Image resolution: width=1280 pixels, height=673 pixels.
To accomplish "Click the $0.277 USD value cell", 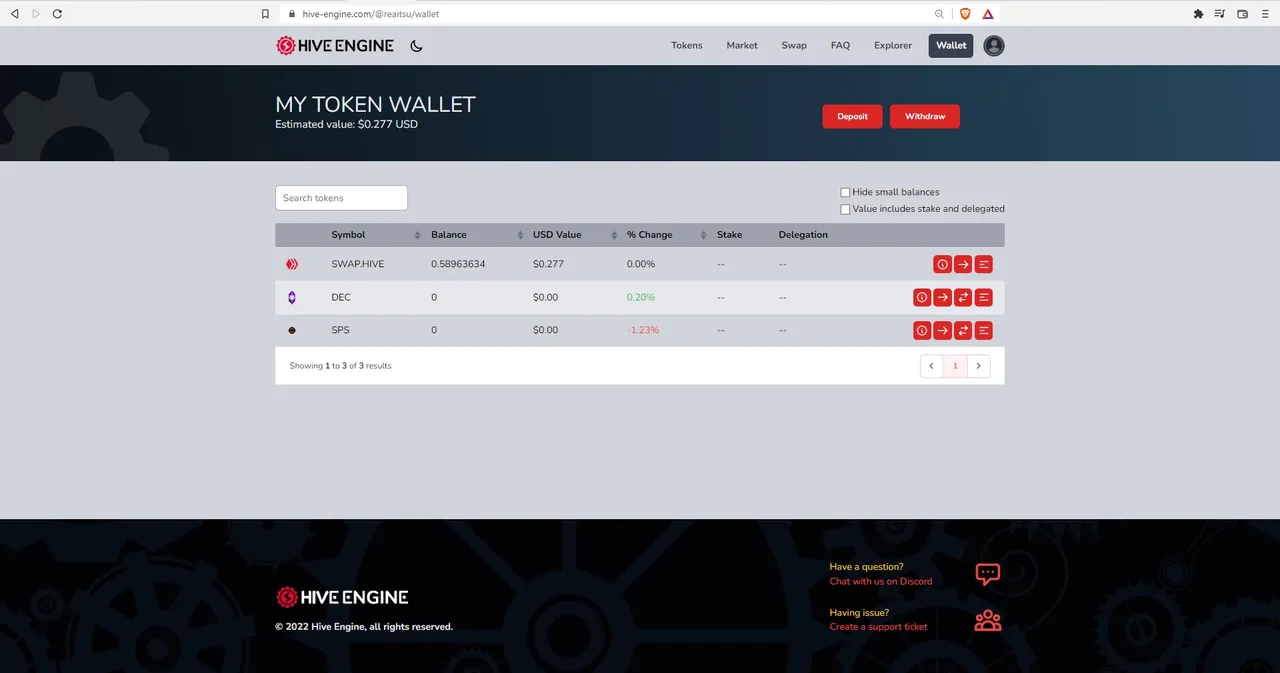I will tap(548, 264).
